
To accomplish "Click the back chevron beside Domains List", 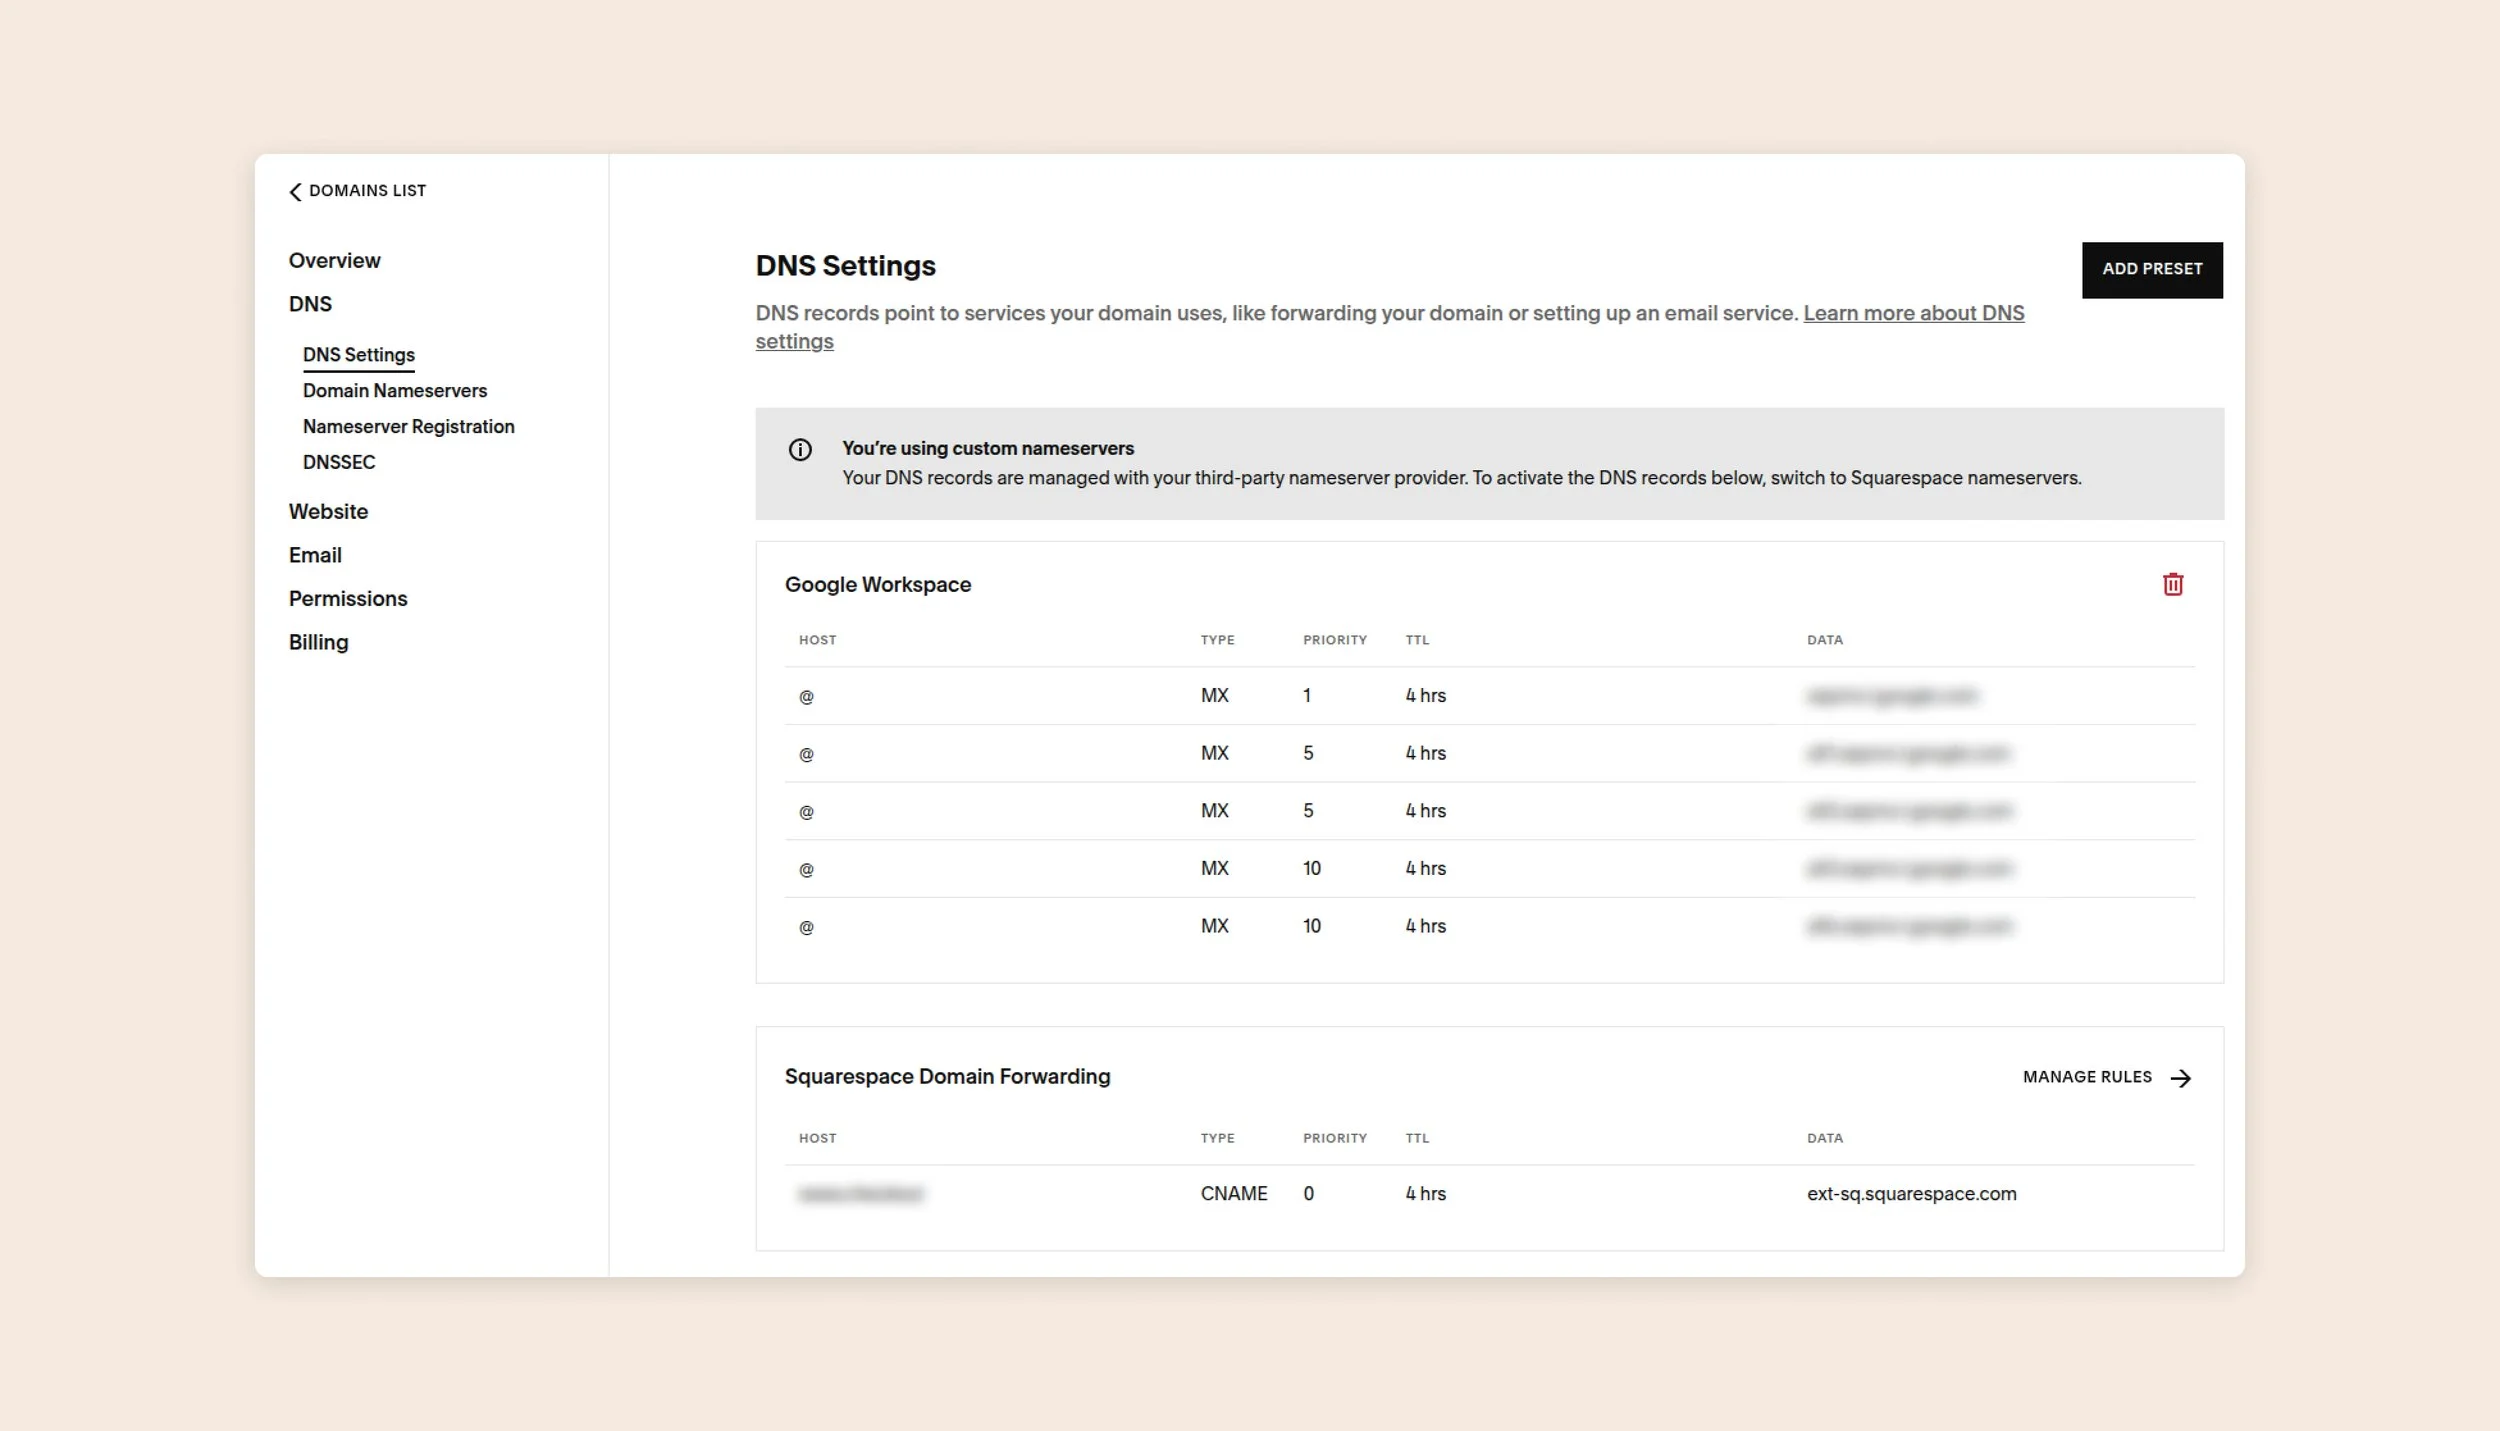I will 295,190.
